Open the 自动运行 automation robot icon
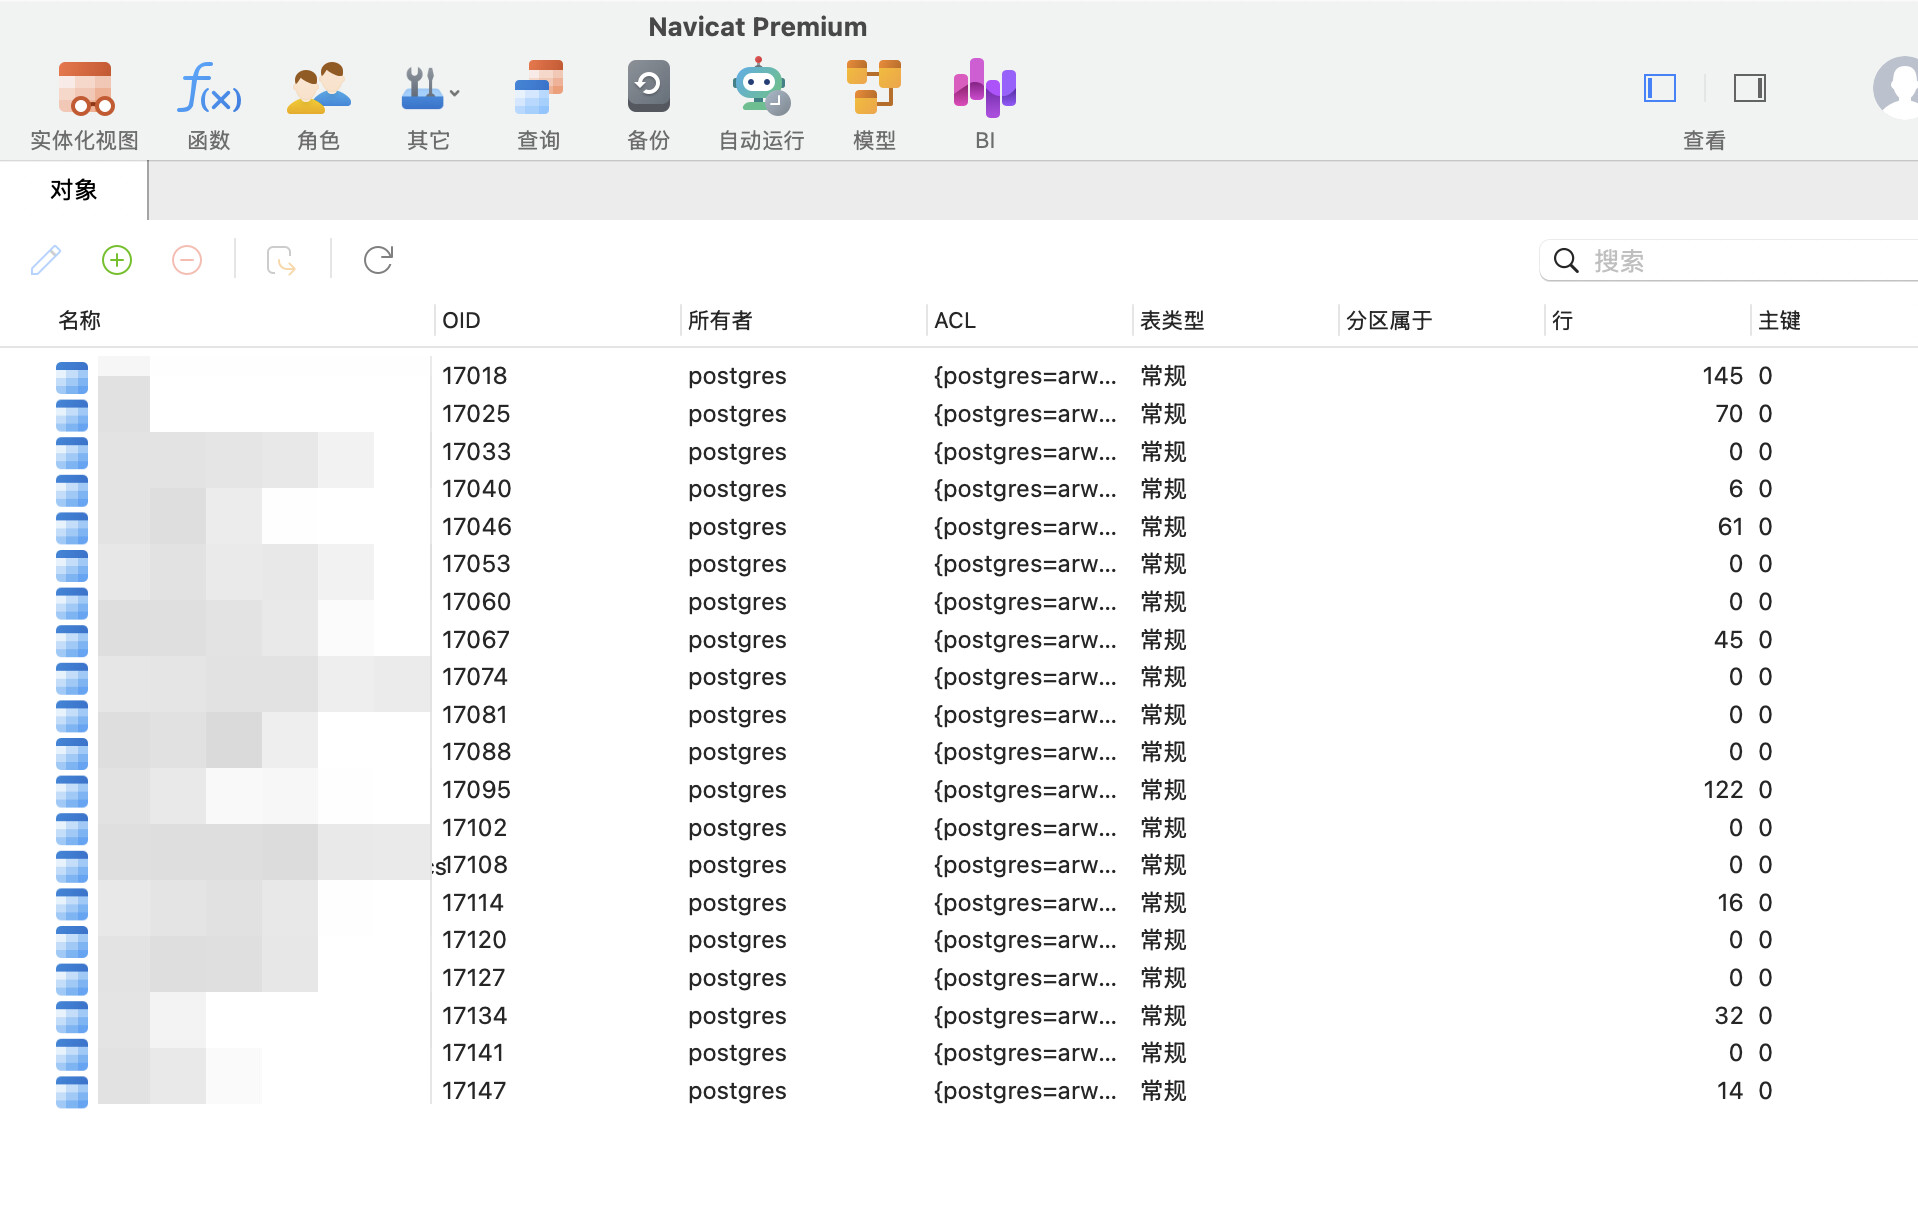The height and width of the screenshot is (1210, 1918). [x=761, y=86]
